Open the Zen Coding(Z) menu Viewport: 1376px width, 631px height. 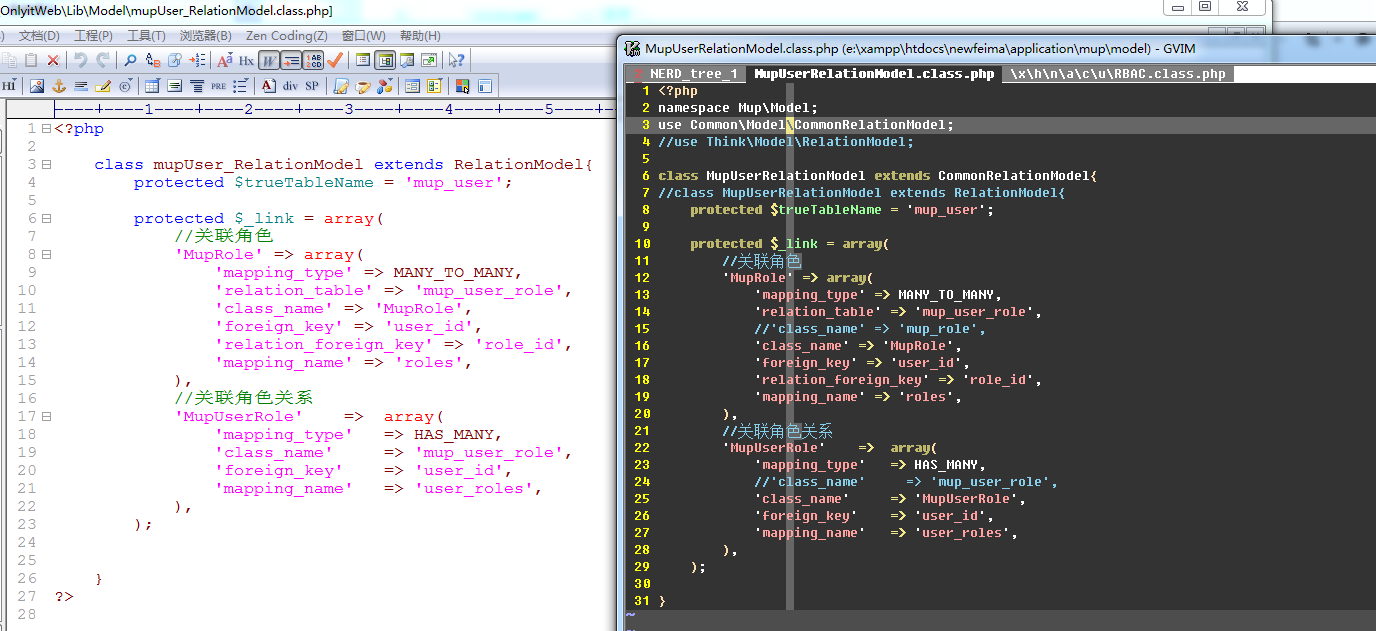pos(287,35)
